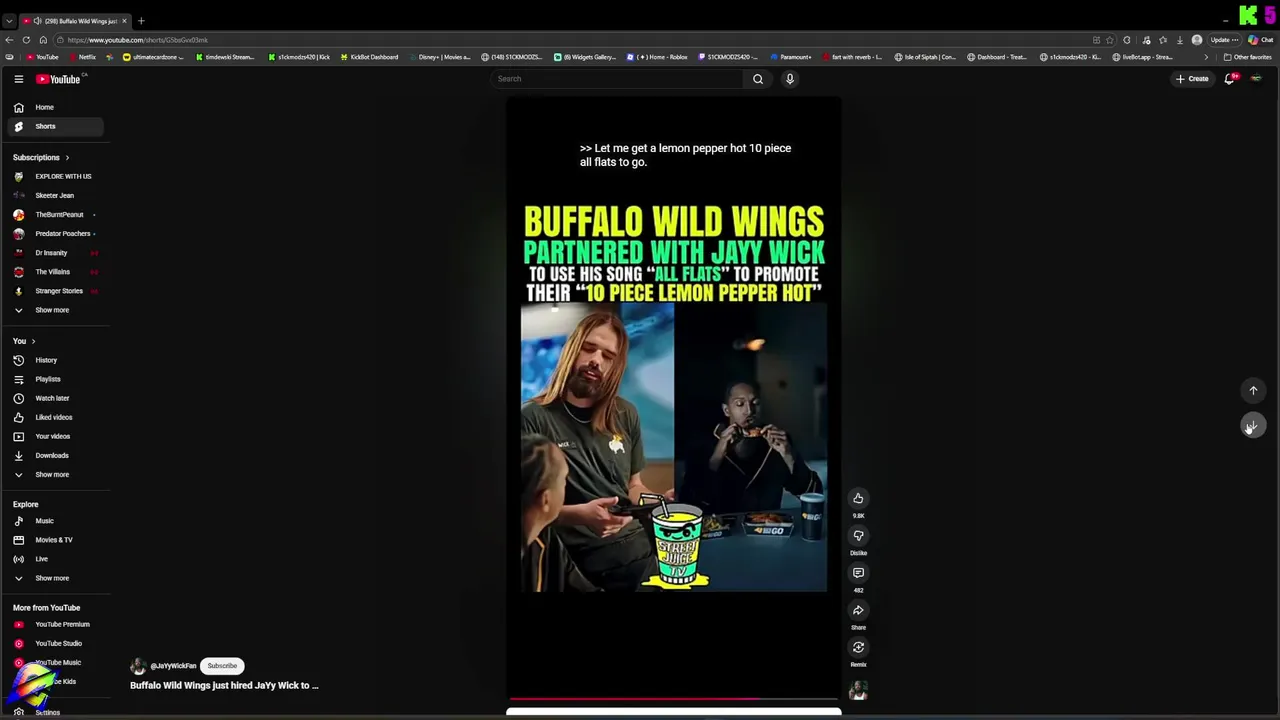Image resolution: width=1280 pixels, height=720 pixels.
Task: Open the comments on the short
Action: pos(858,573)
